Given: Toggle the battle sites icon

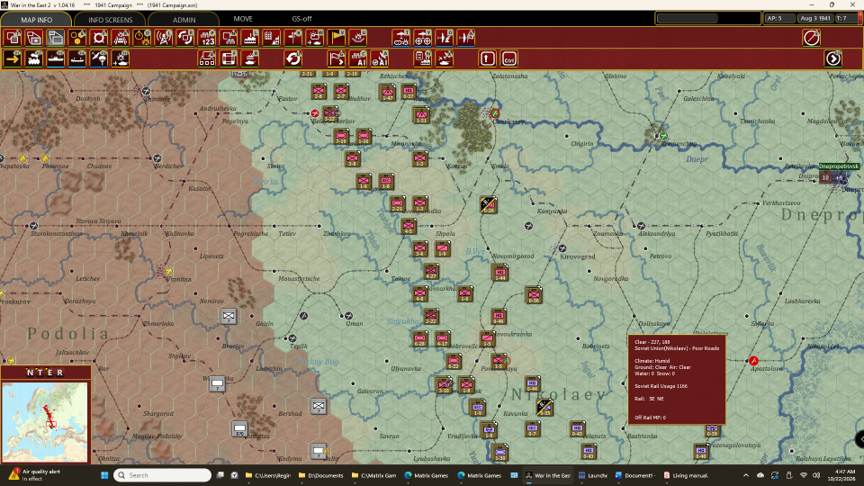Looking at the screenshot, I should click(121, 38).
